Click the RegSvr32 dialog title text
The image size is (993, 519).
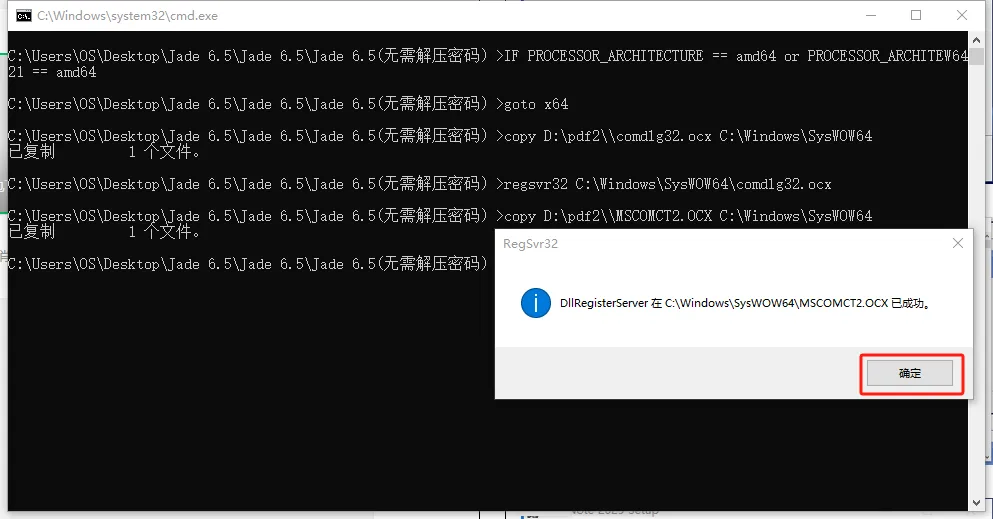[x=530, y=244]
